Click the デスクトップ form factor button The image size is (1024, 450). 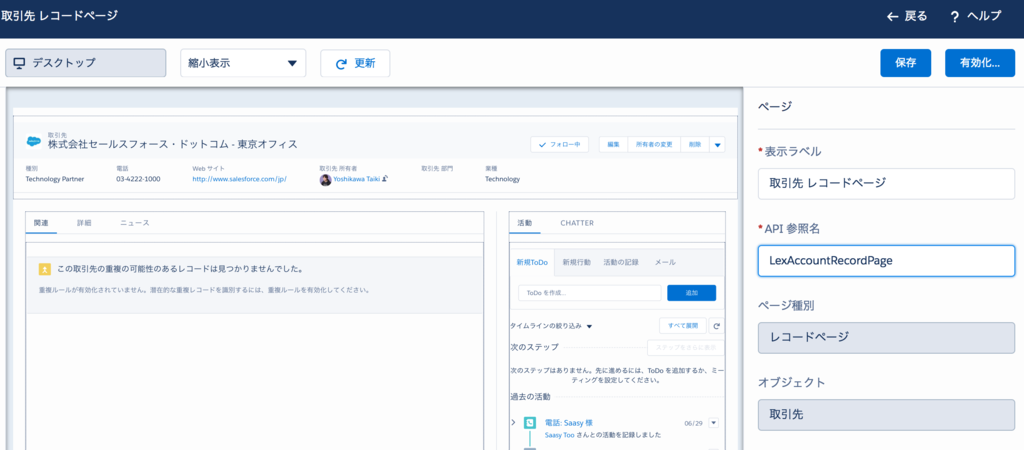coord(86,63)
